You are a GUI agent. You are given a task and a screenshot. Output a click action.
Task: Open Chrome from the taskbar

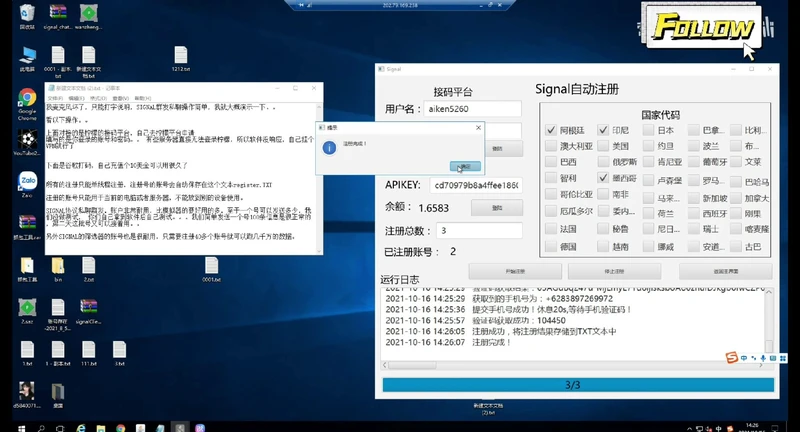[x=120, y=428]
